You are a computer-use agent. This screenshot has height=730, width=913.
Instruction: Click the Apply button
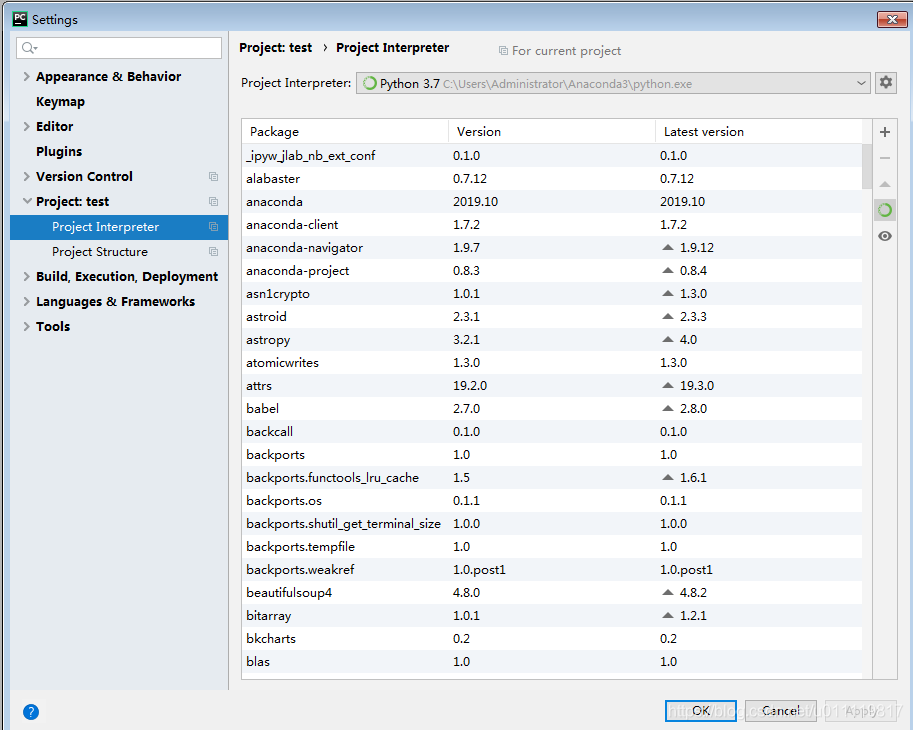click(861, 711)
